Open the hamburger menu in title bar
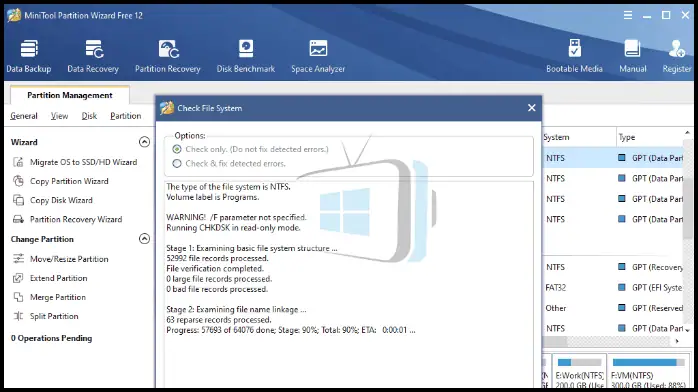Image resolution: width=698 pixels, height=392 pixels. pos(628,15)
